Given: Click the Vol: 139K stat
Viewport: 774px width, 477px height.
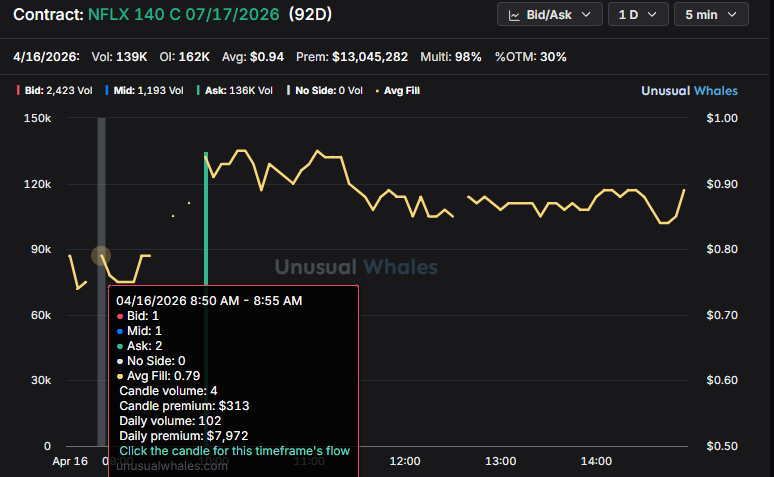Looking at the screenshot, I should (119, 57).
